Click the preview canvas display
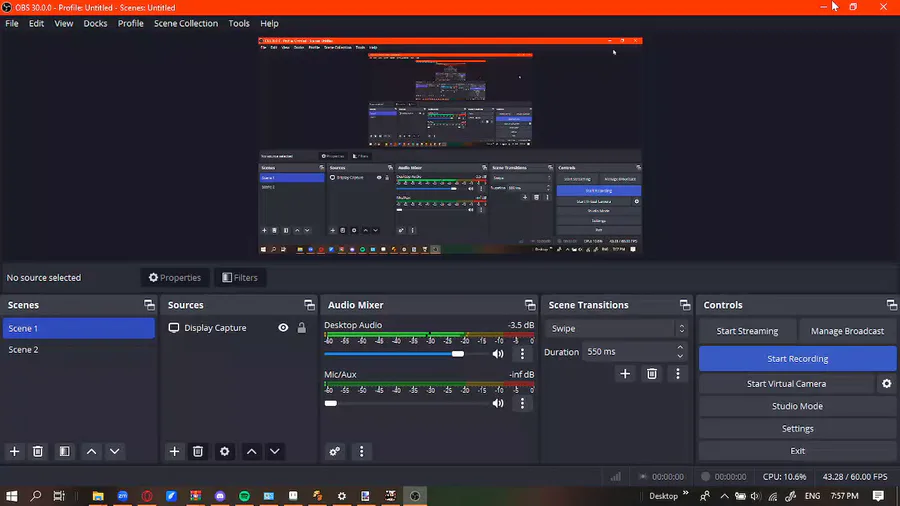The image size is (900, 506). [x=450, y=146]
